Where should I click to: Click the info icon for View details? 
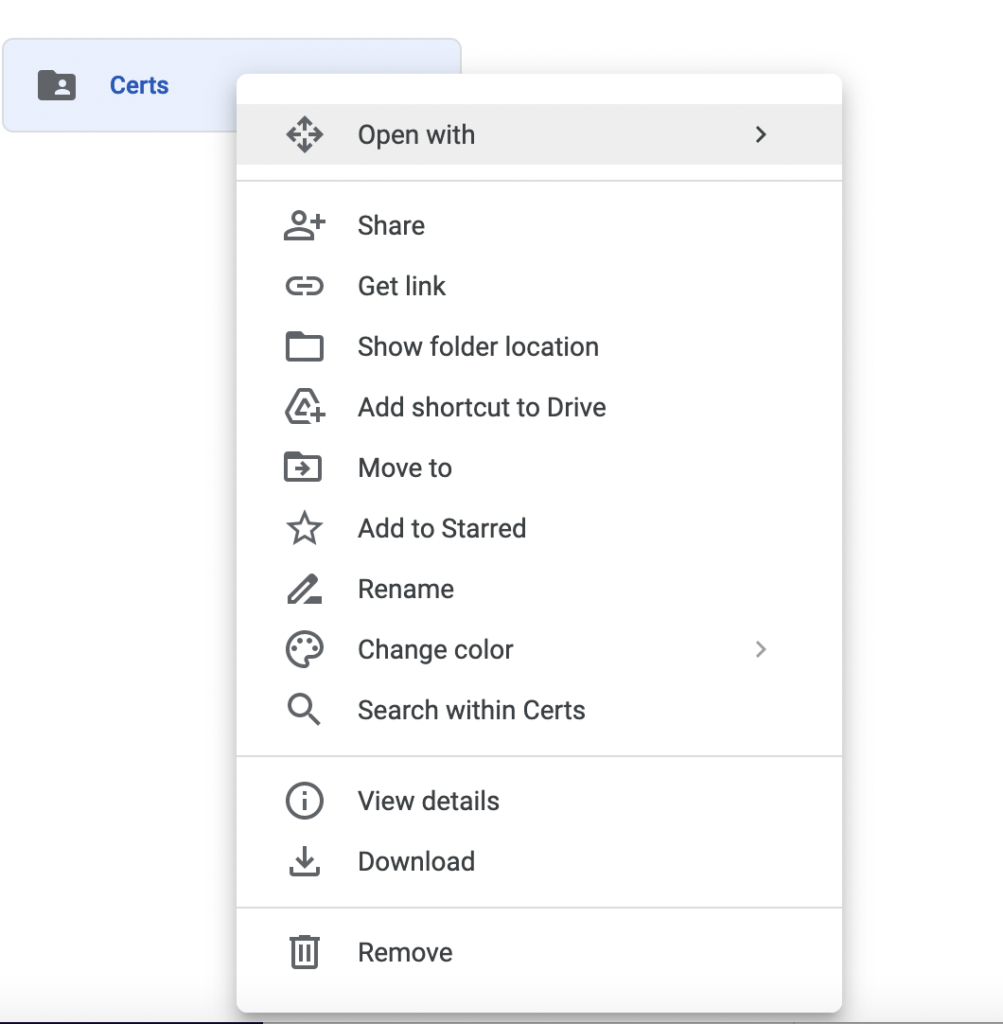coord(304,801)
